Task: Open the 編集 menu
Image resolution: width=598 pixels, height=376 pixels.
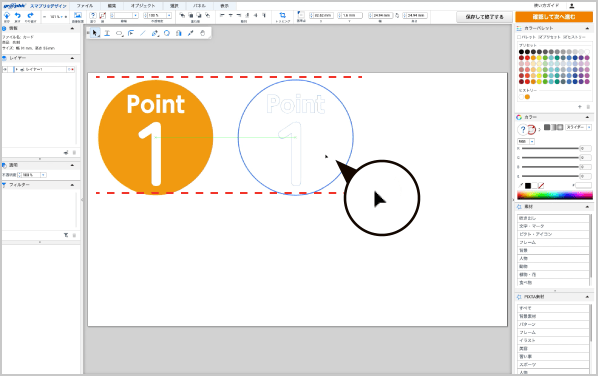Action: 112,6
